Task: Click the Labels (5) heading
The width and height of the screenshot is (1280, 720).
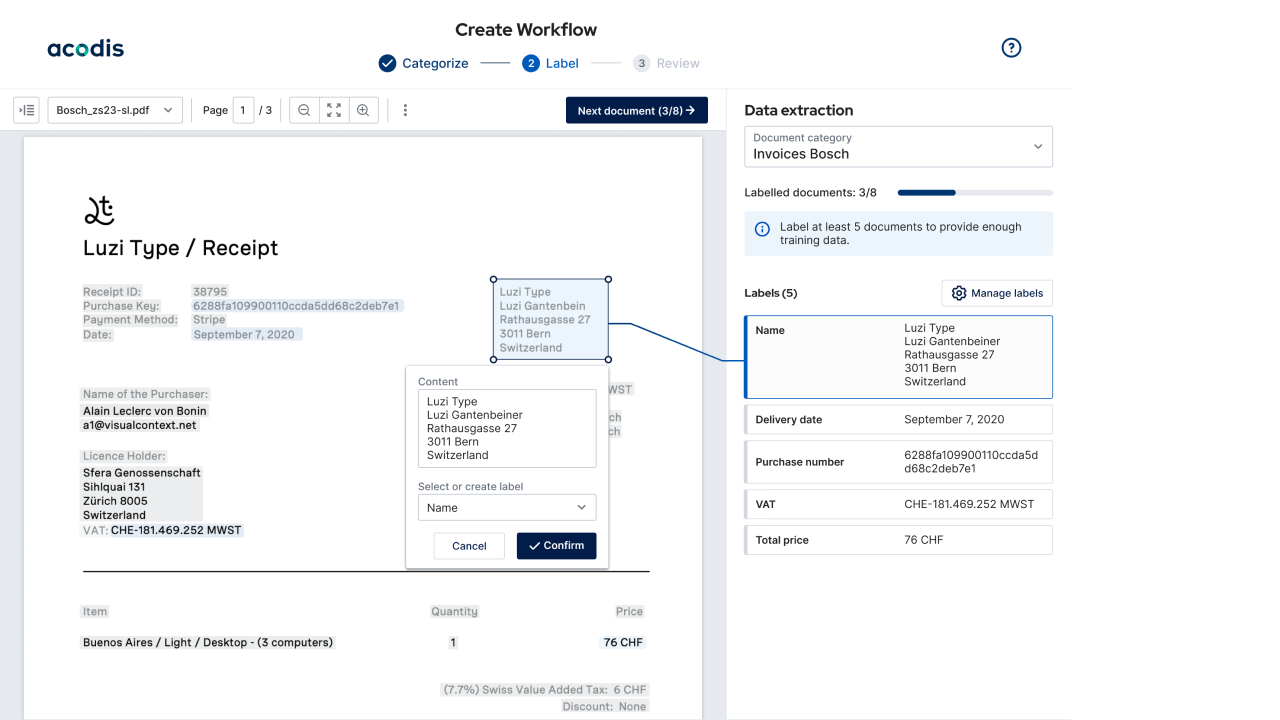Action: click(x=771, y=293)
